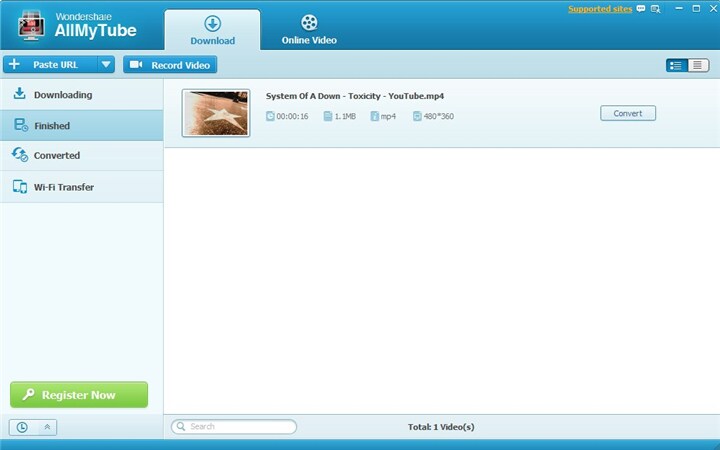Click the Online Video film reel icon

[x=309, y=22]
